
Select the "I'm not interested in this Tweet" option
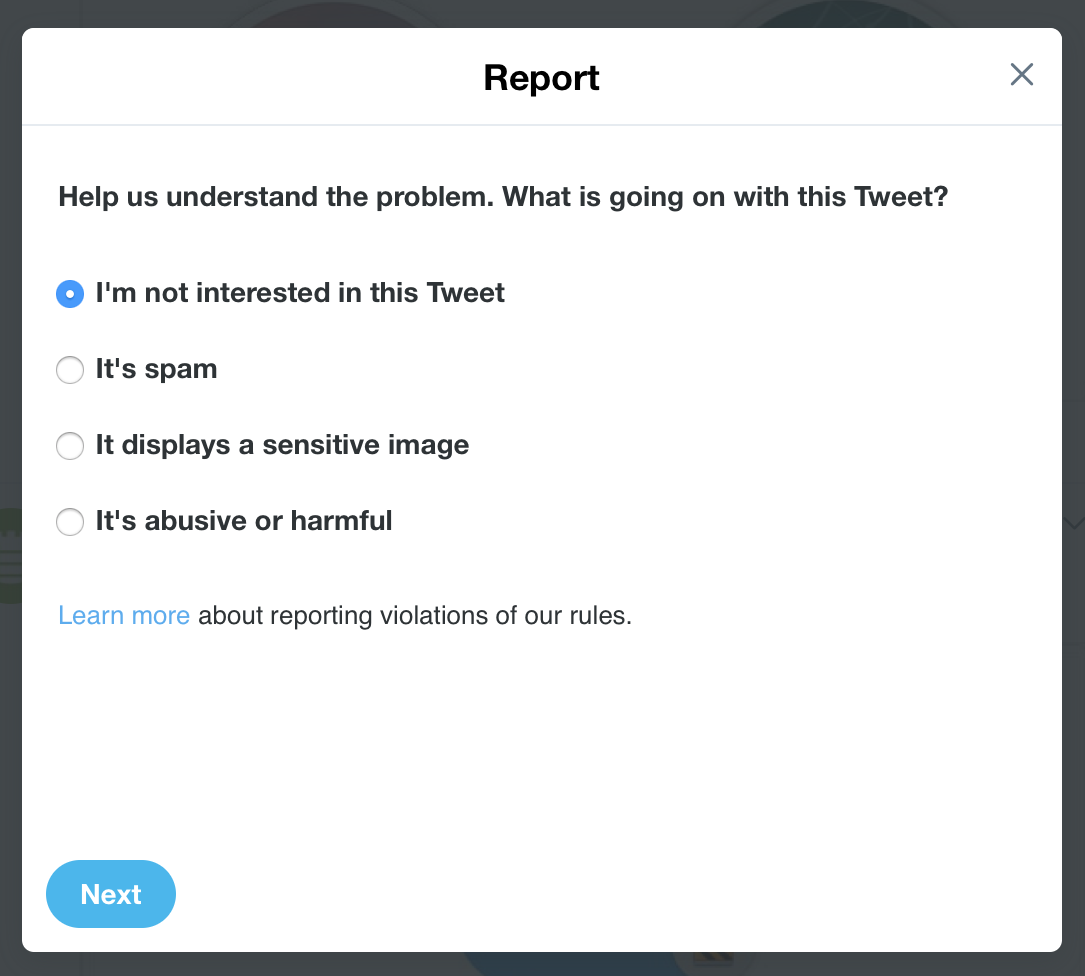click(x=70, y=294)
